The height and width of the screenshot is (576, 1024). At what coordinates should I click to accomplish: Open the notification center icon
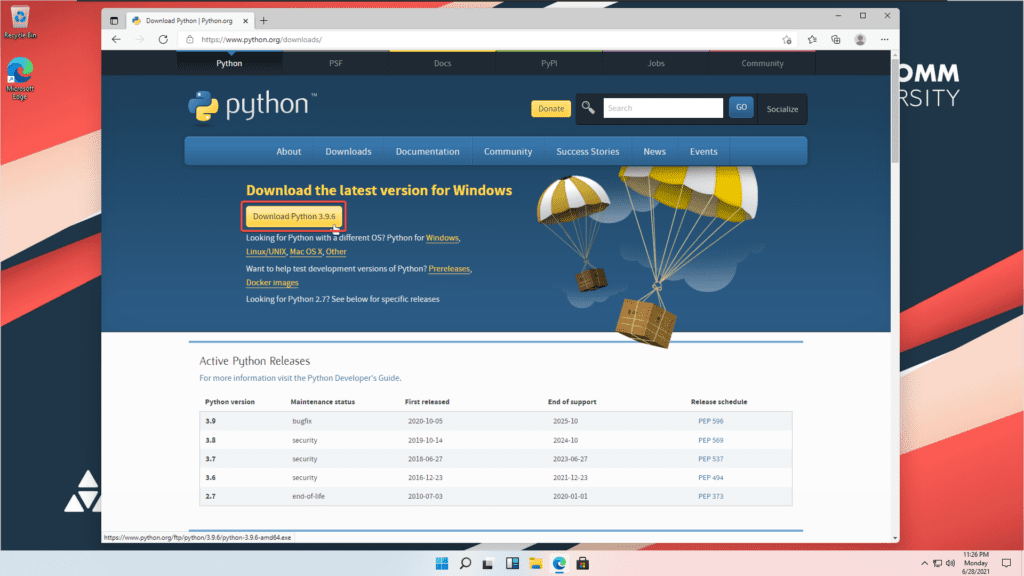(1006, 564)
